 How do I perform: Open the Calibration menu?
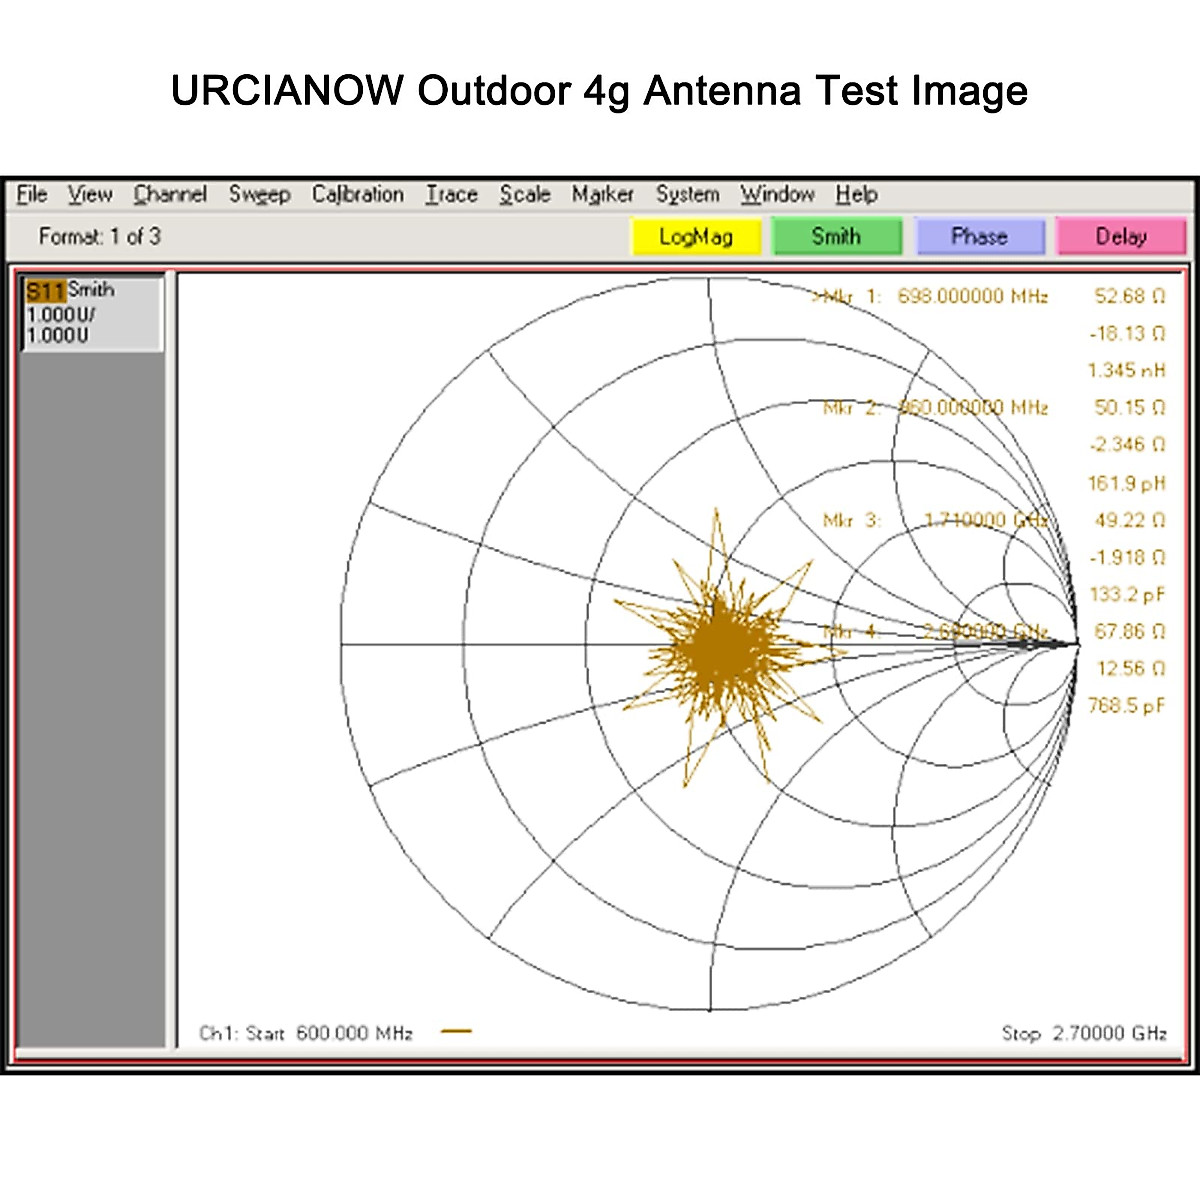click(357, 194)
